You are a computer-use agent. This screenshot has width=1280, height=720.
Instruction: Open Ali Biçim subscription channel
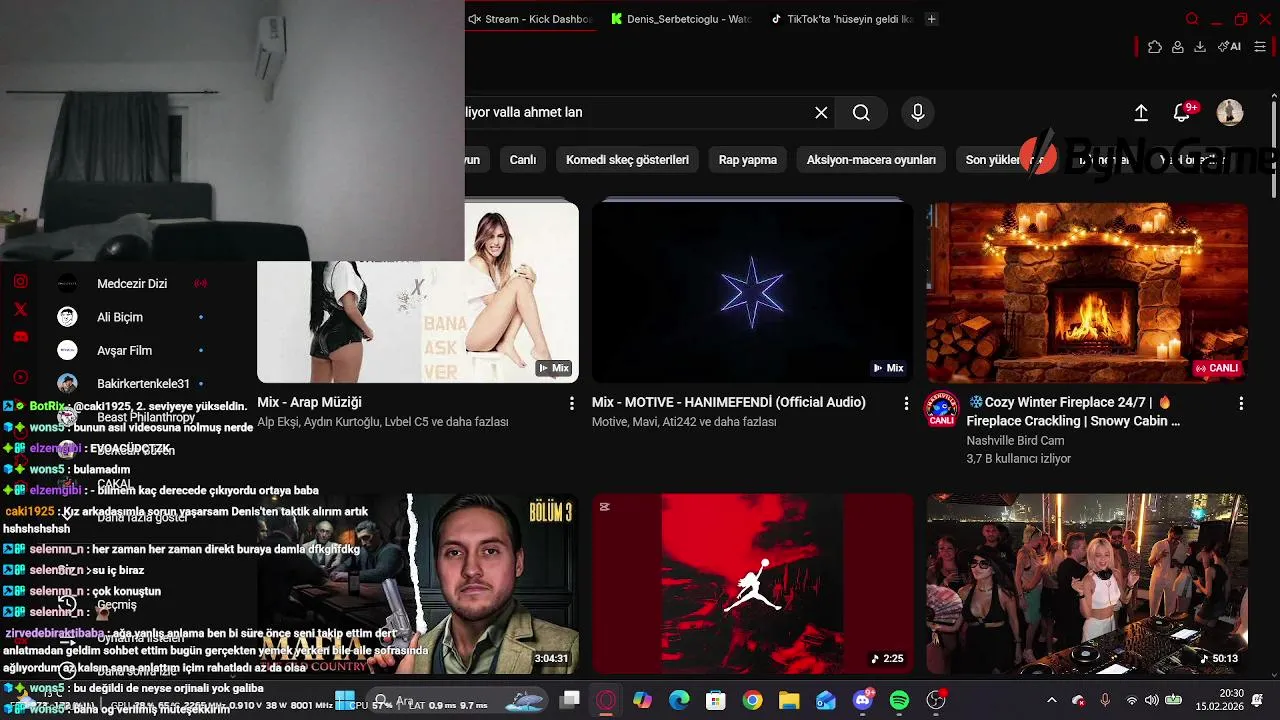(132, 317)
